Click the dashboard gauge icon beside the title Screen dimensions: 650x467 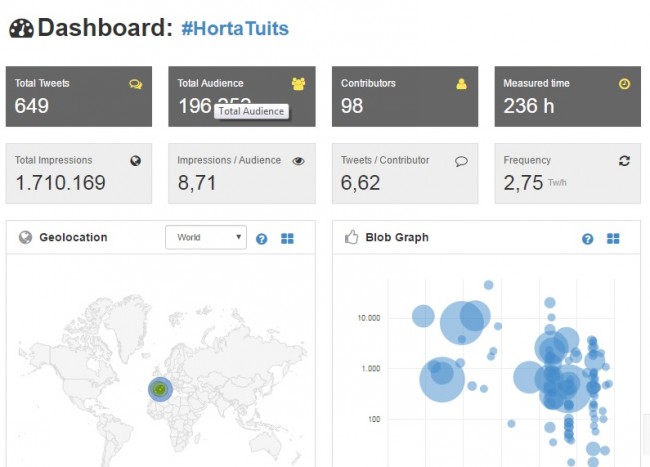click(x=21, y=29)
